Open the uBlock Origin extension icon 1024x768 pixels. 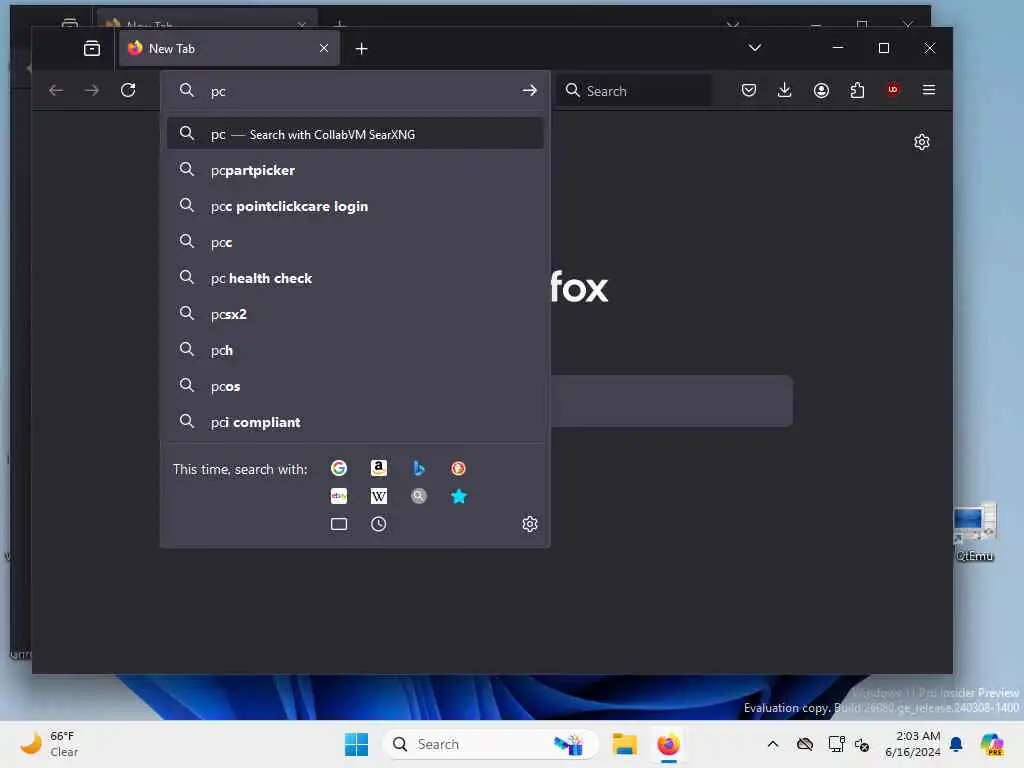pos(893,90)
